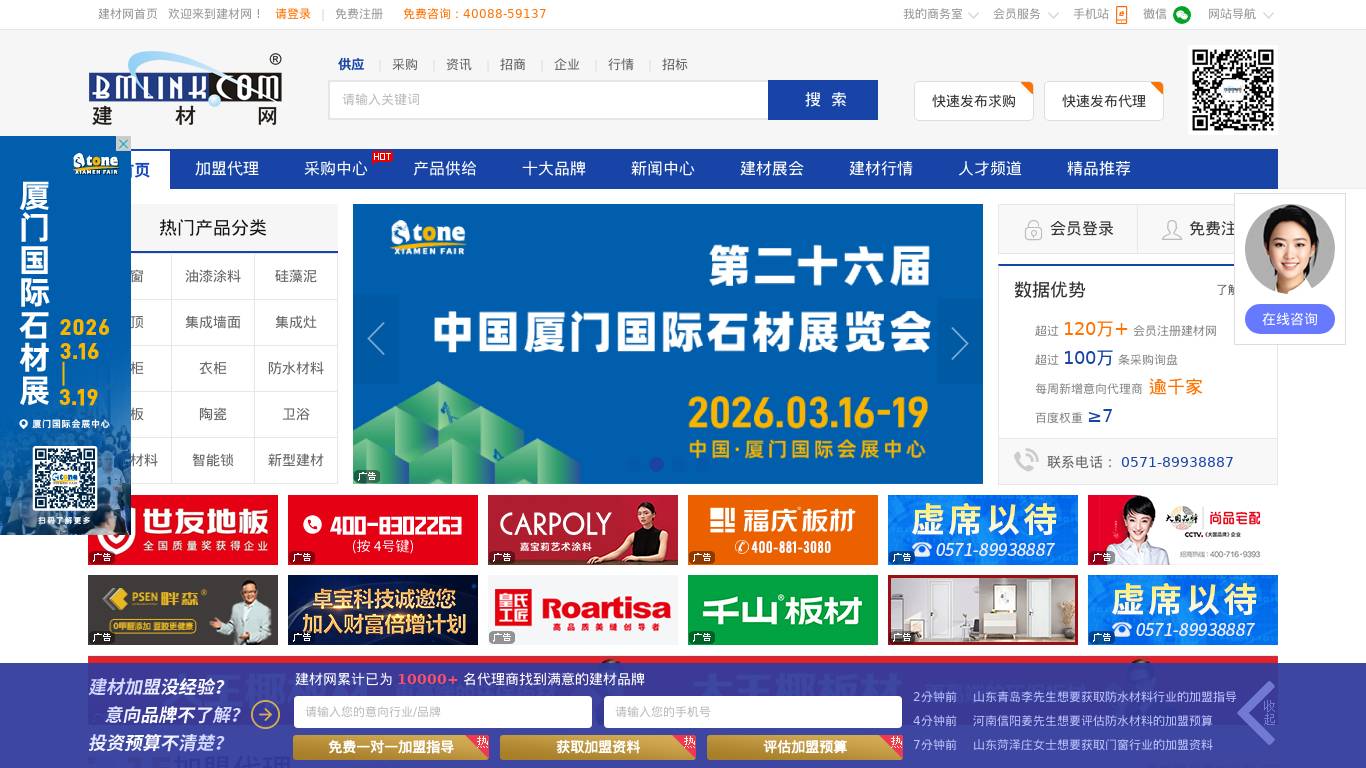Switch to the 采购 search tab

(404, 64)
